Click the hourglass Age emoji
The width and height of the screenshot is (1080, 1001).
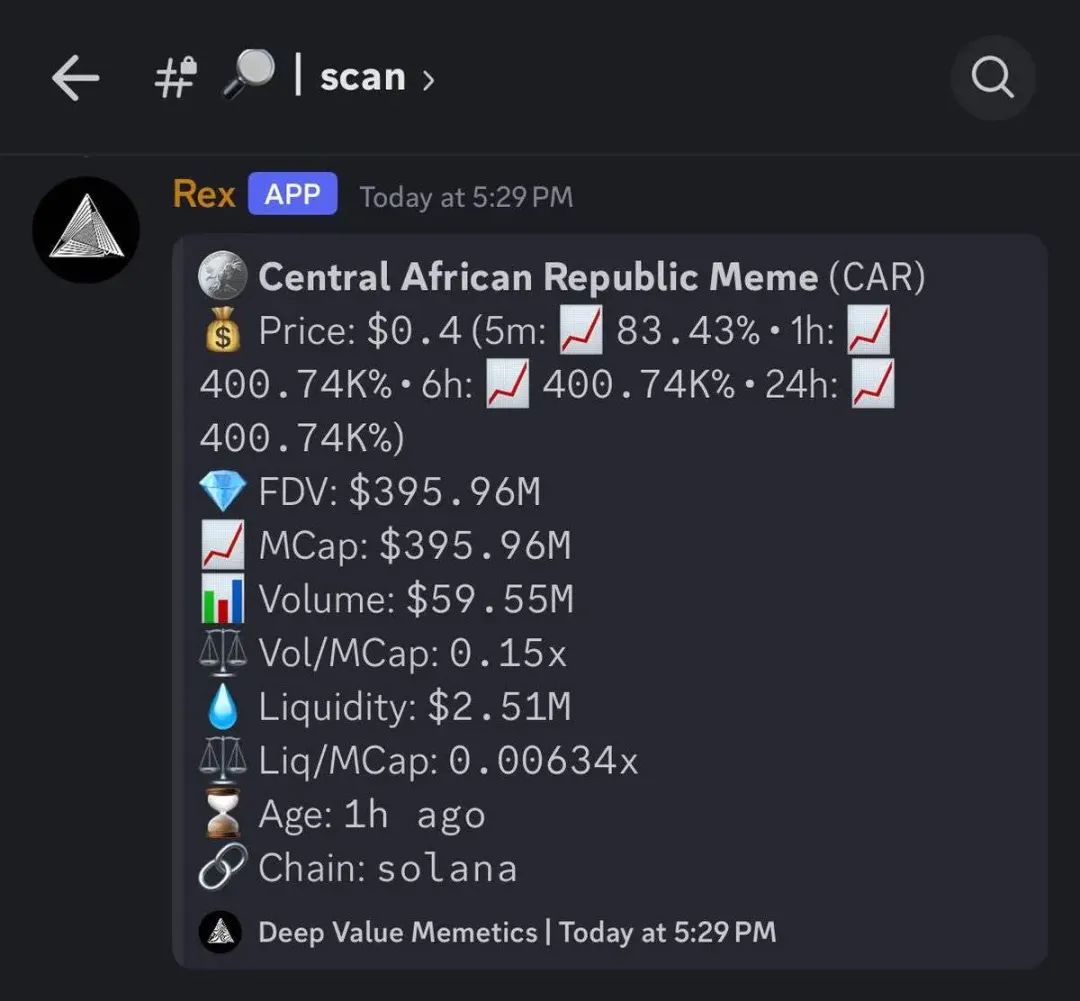222,814
